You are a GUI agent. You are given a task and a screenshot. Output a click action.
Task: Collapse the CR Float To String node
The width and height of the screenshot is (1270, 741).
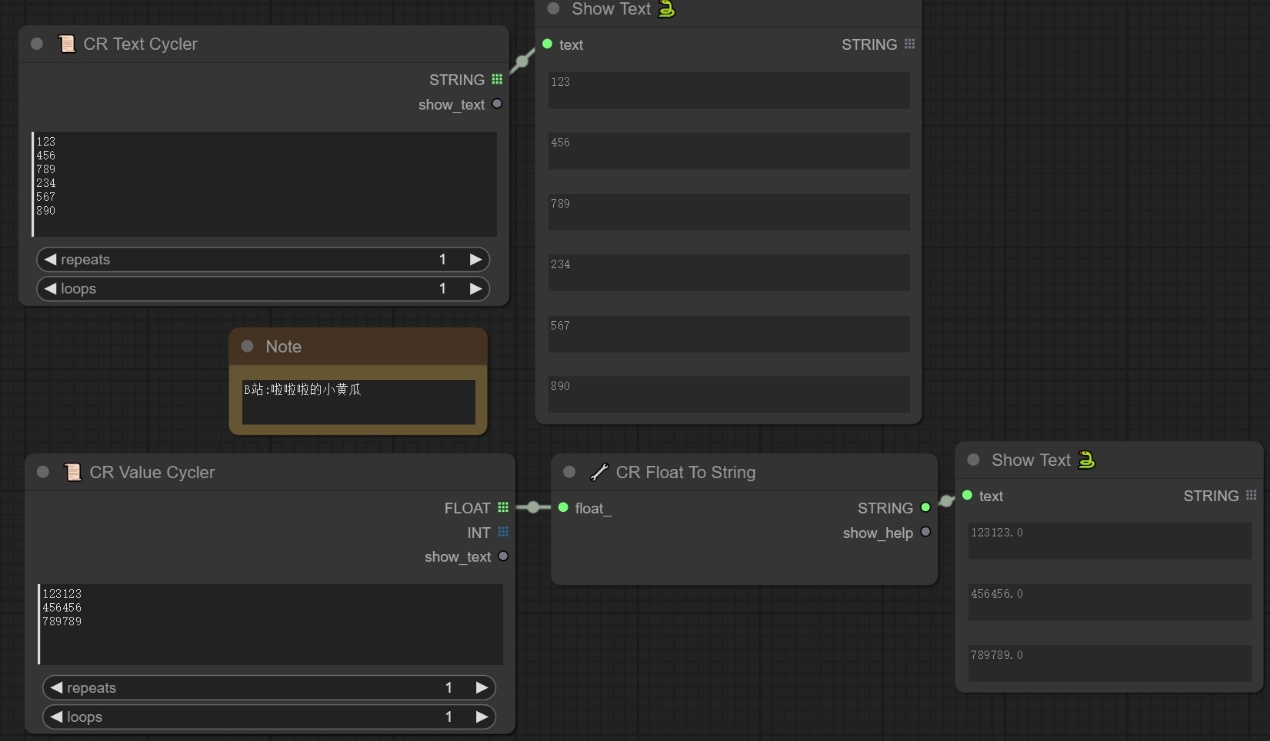pyautogui.click(x=569, y=472)
